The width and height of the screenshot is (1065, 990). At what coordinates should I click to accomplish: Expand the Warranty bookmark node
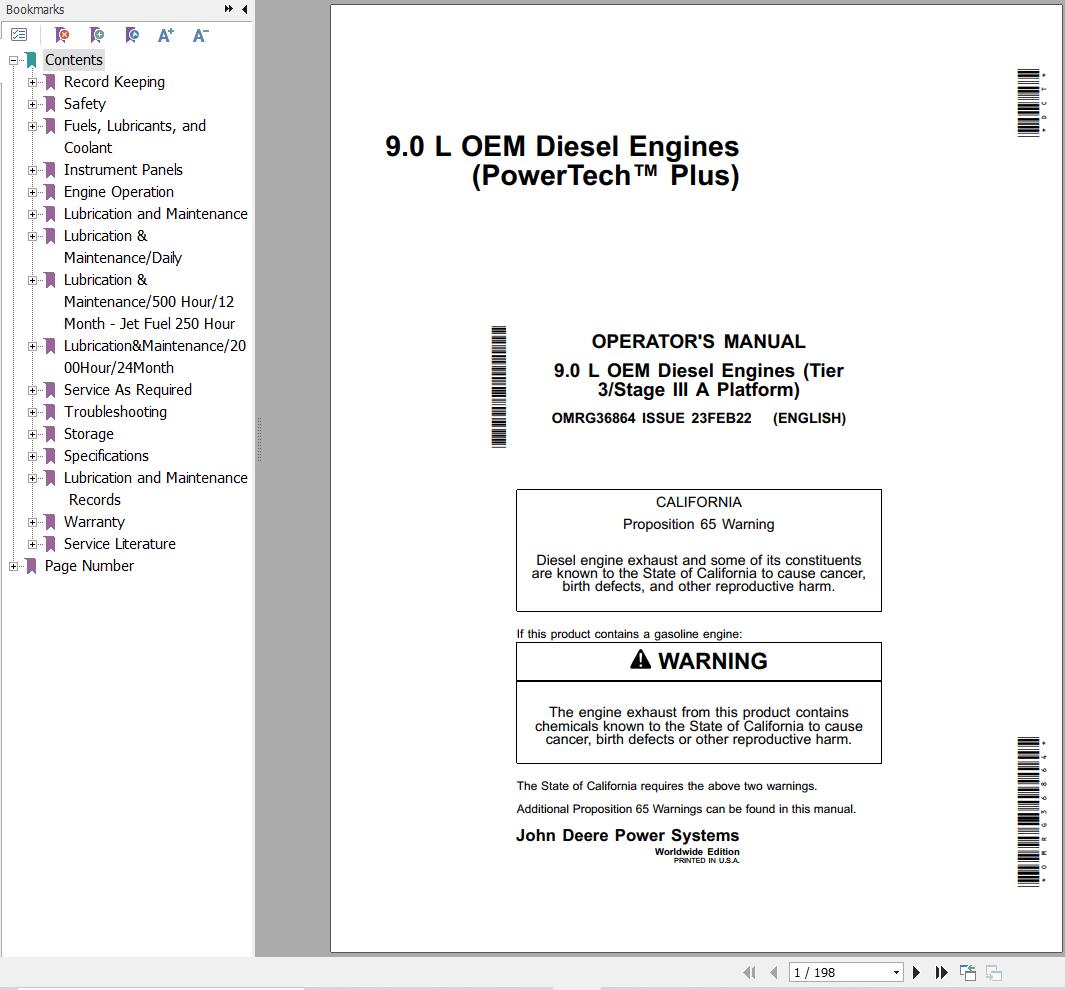pos(32,522)
